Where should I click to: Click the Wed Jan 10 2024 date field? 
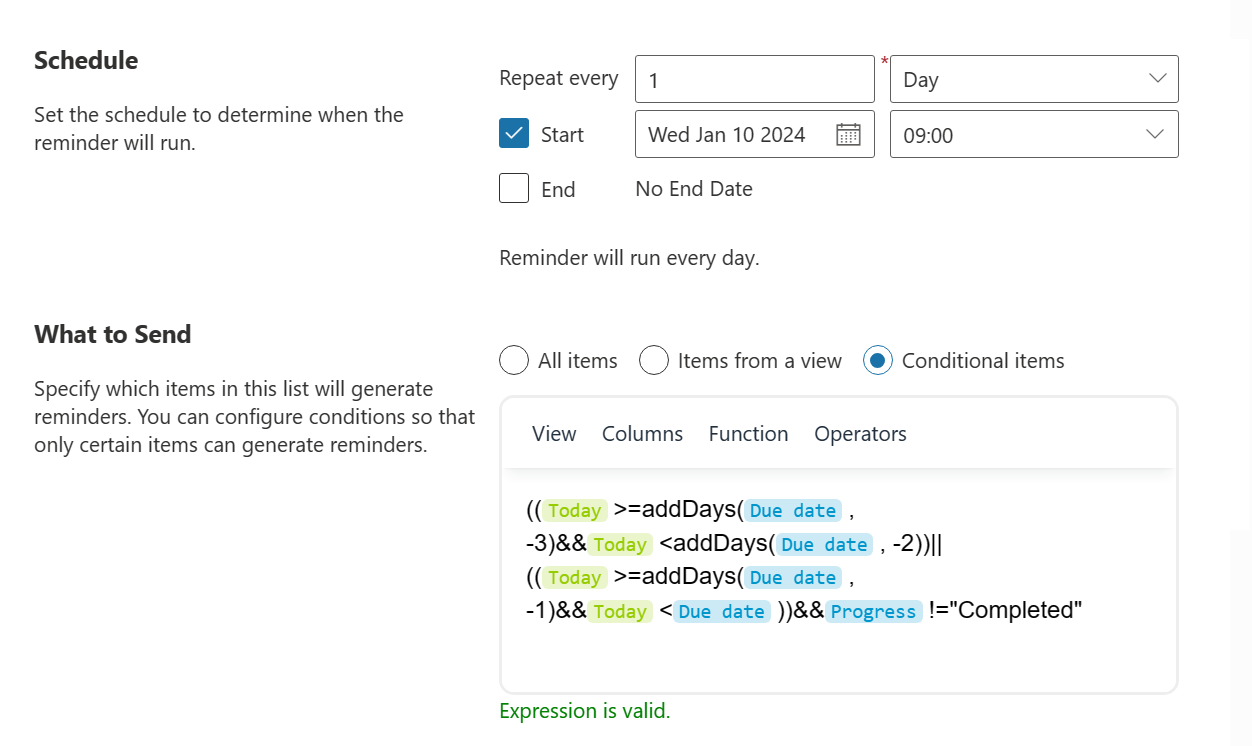coord(727,135)
